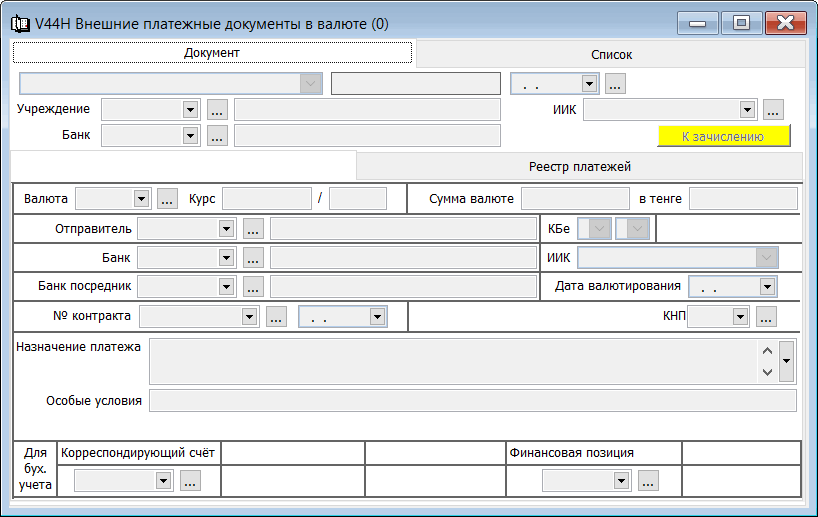This screenshot has width=818, height=517.
Task: Click the КНП ellipsis lookup button
Action: pos(766,317)
